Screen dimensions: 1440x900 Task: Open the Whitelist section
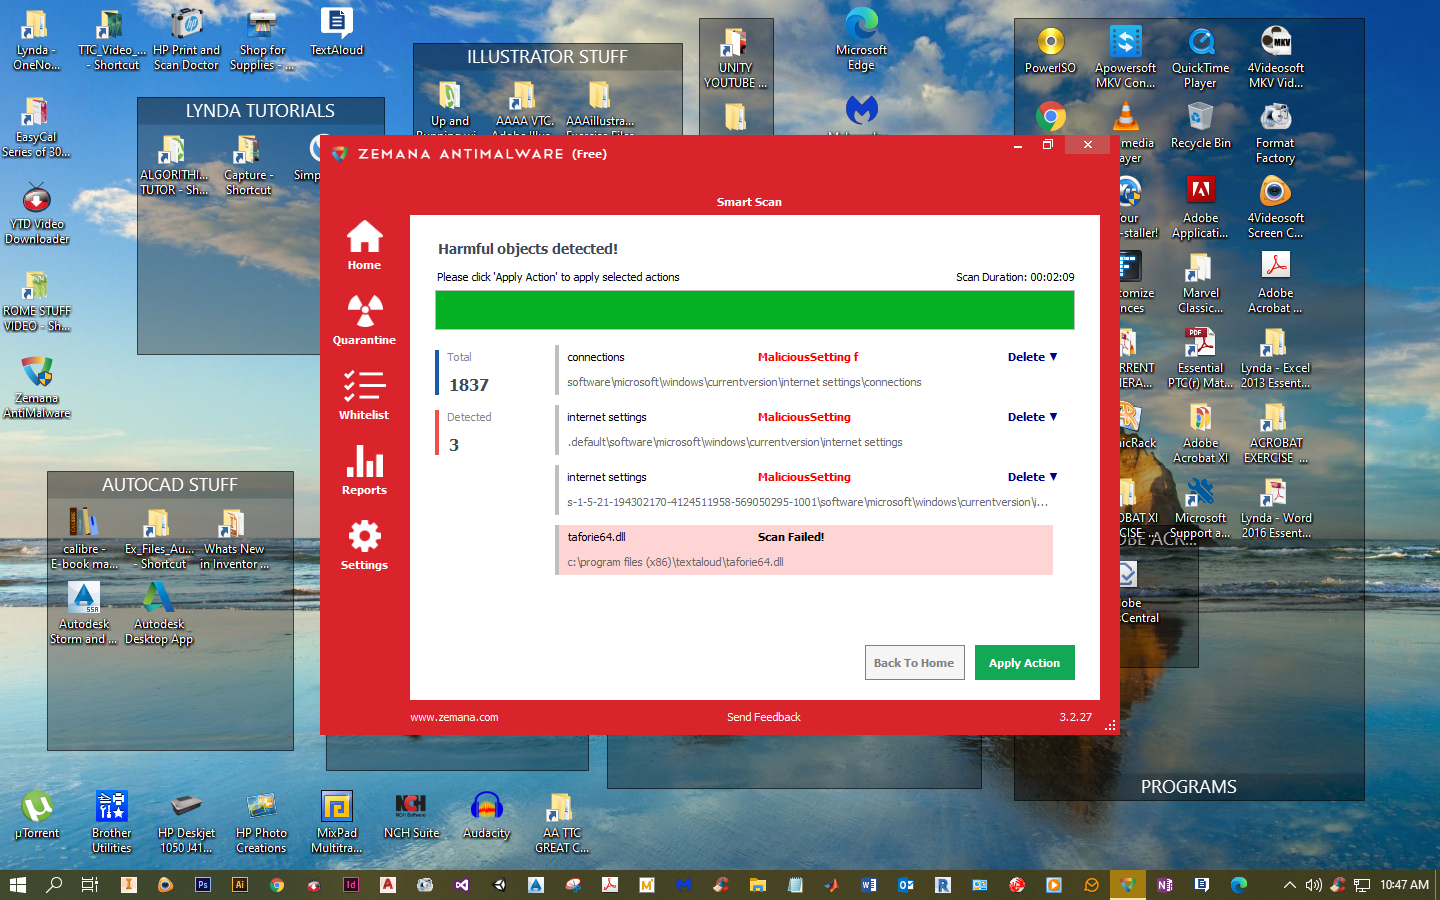coord(364,395)
